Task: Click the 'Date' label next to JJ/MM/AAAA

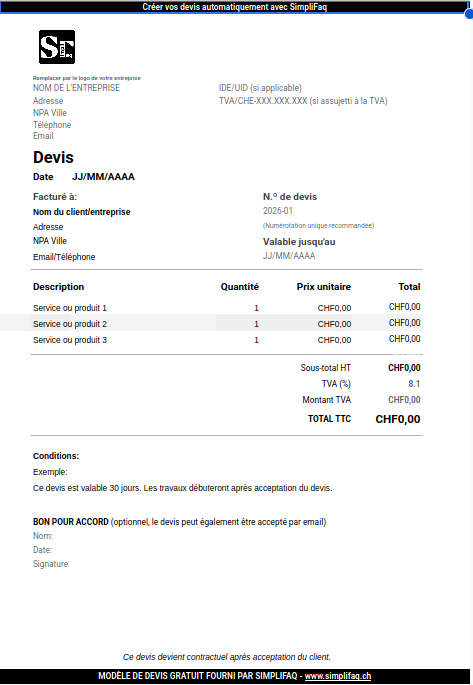Action: click(x=43, y=177)
